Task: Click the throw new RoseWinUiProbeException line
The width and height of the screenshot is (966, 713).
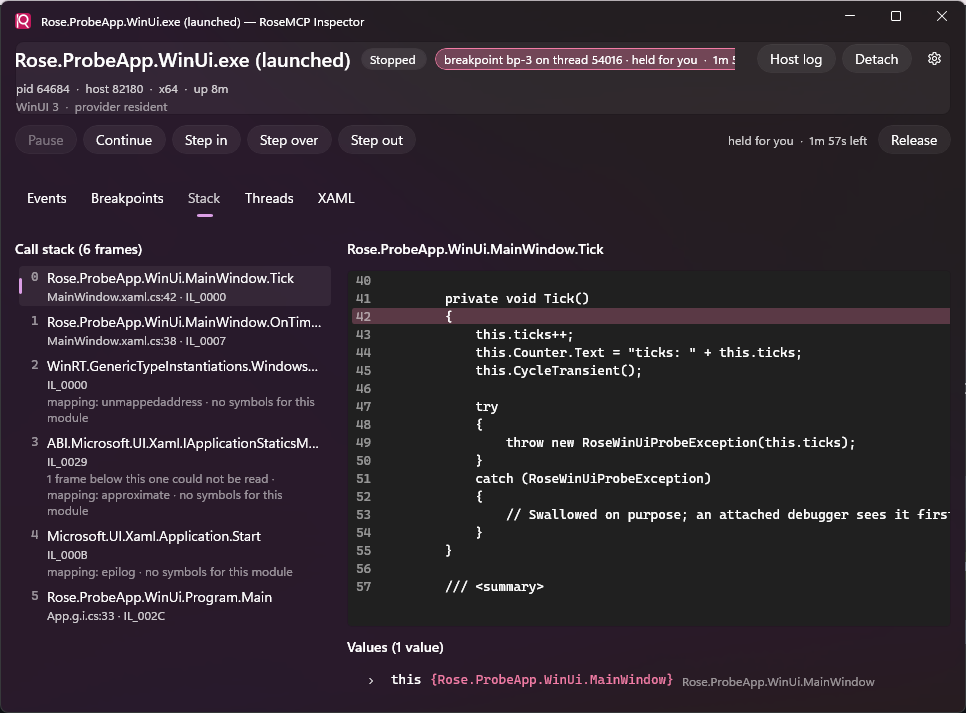Action: tap(680, 442)
